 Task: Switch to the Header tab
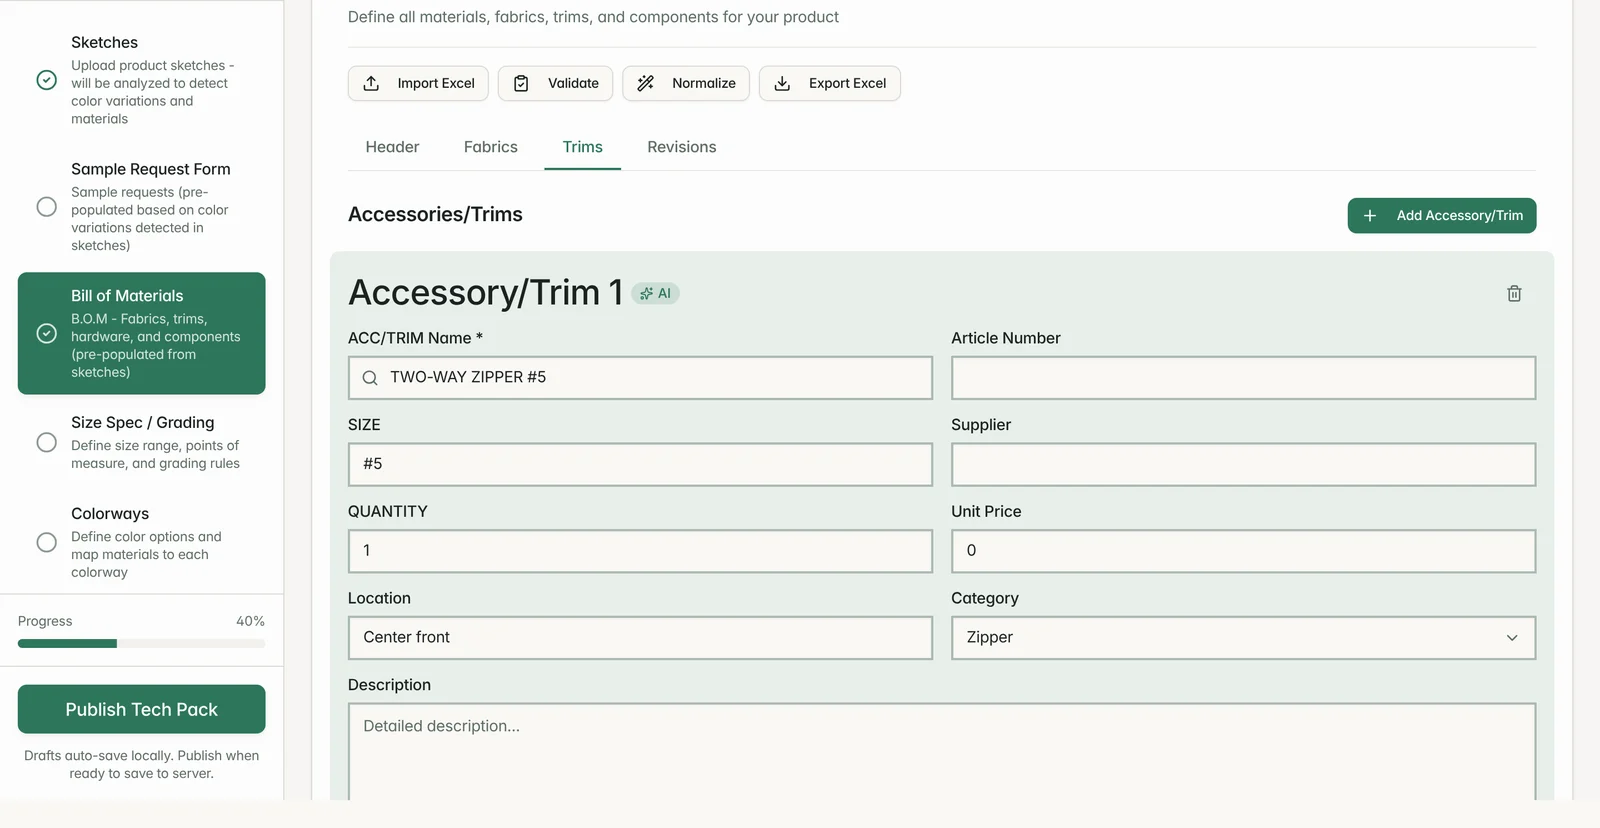(x=392, y=147)
